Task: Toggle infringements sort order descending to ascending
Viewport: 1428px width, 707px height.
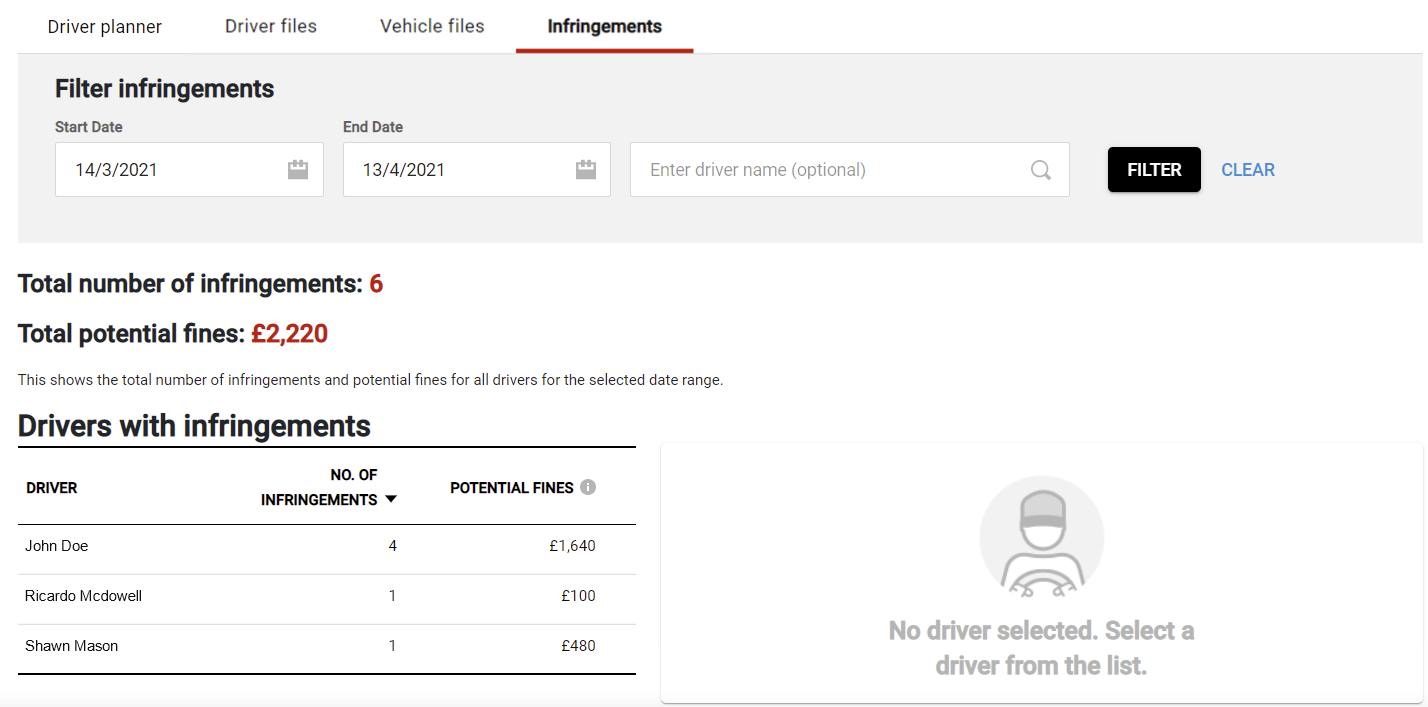Action: [390, 498]
